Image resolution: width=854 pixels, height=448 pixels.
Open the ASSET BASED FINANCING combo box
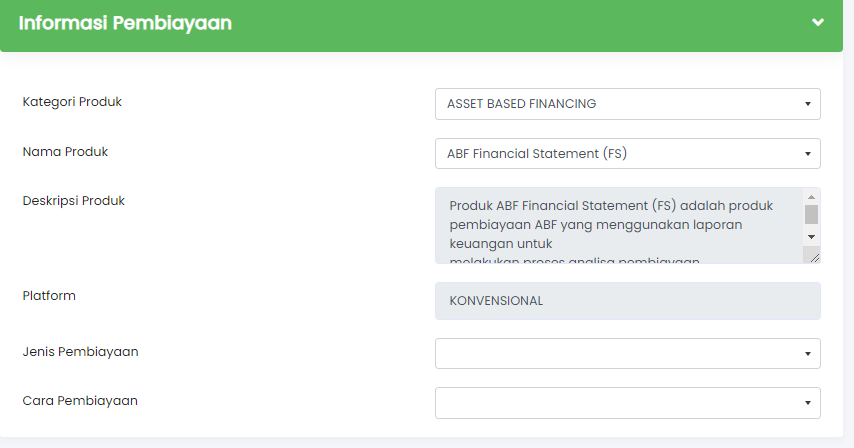(627, 104)
